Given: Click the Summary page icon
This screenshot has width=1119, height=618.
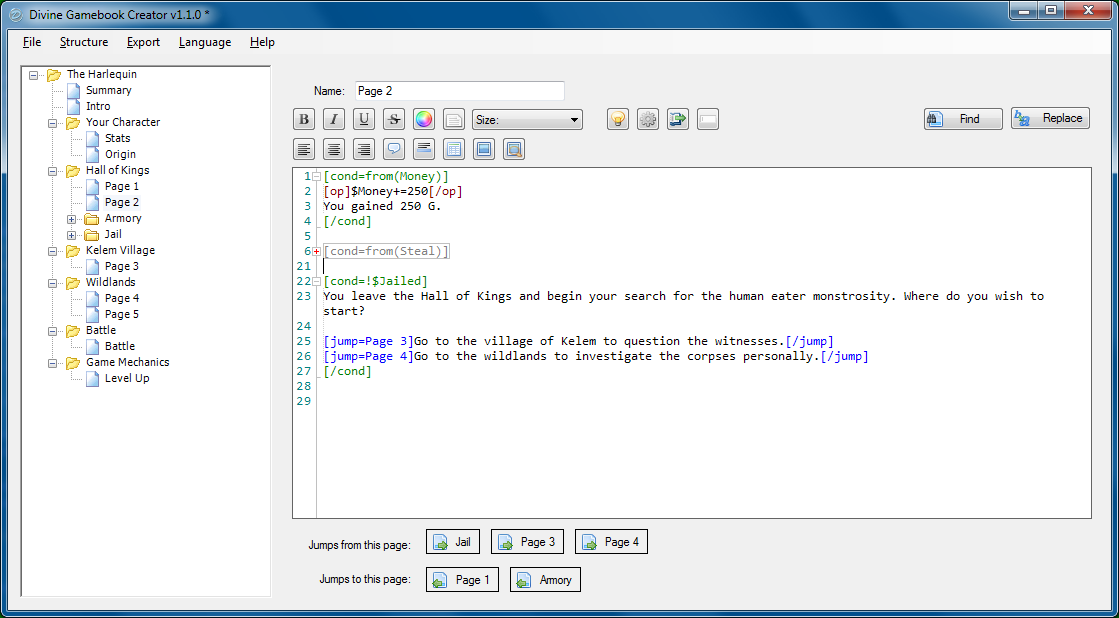Looking at the screenshot, I should [74, 90].
